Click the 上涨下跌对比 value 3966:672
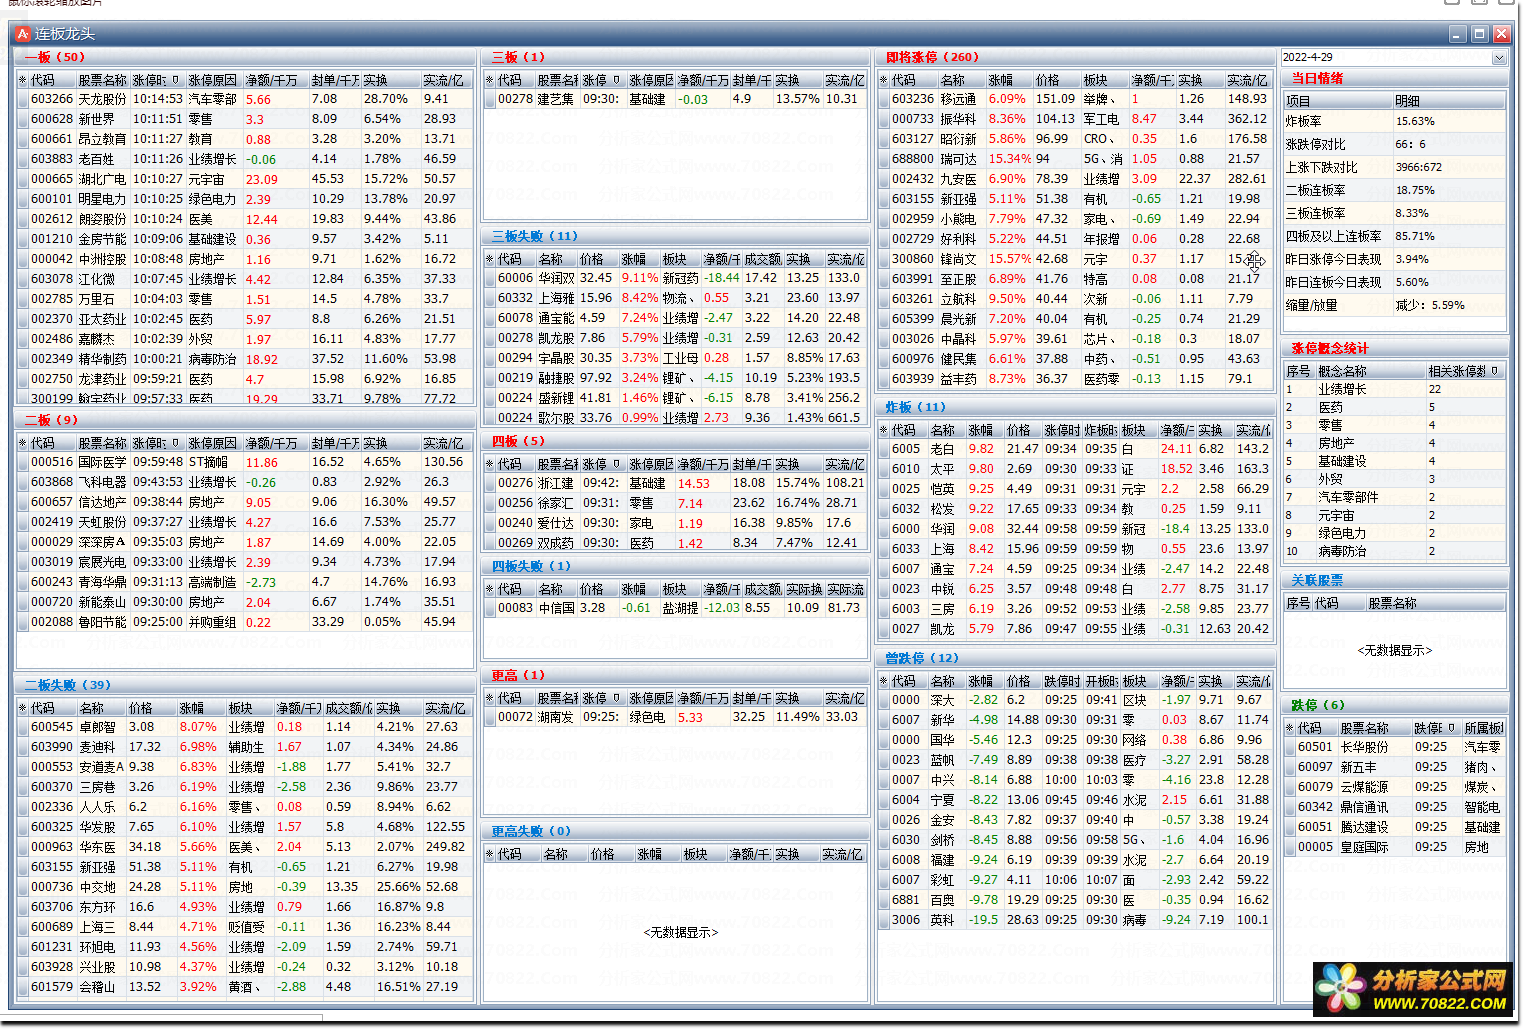This screenshot has width=1524, height=1029. pyautogui.click(x=1419, y=167)
